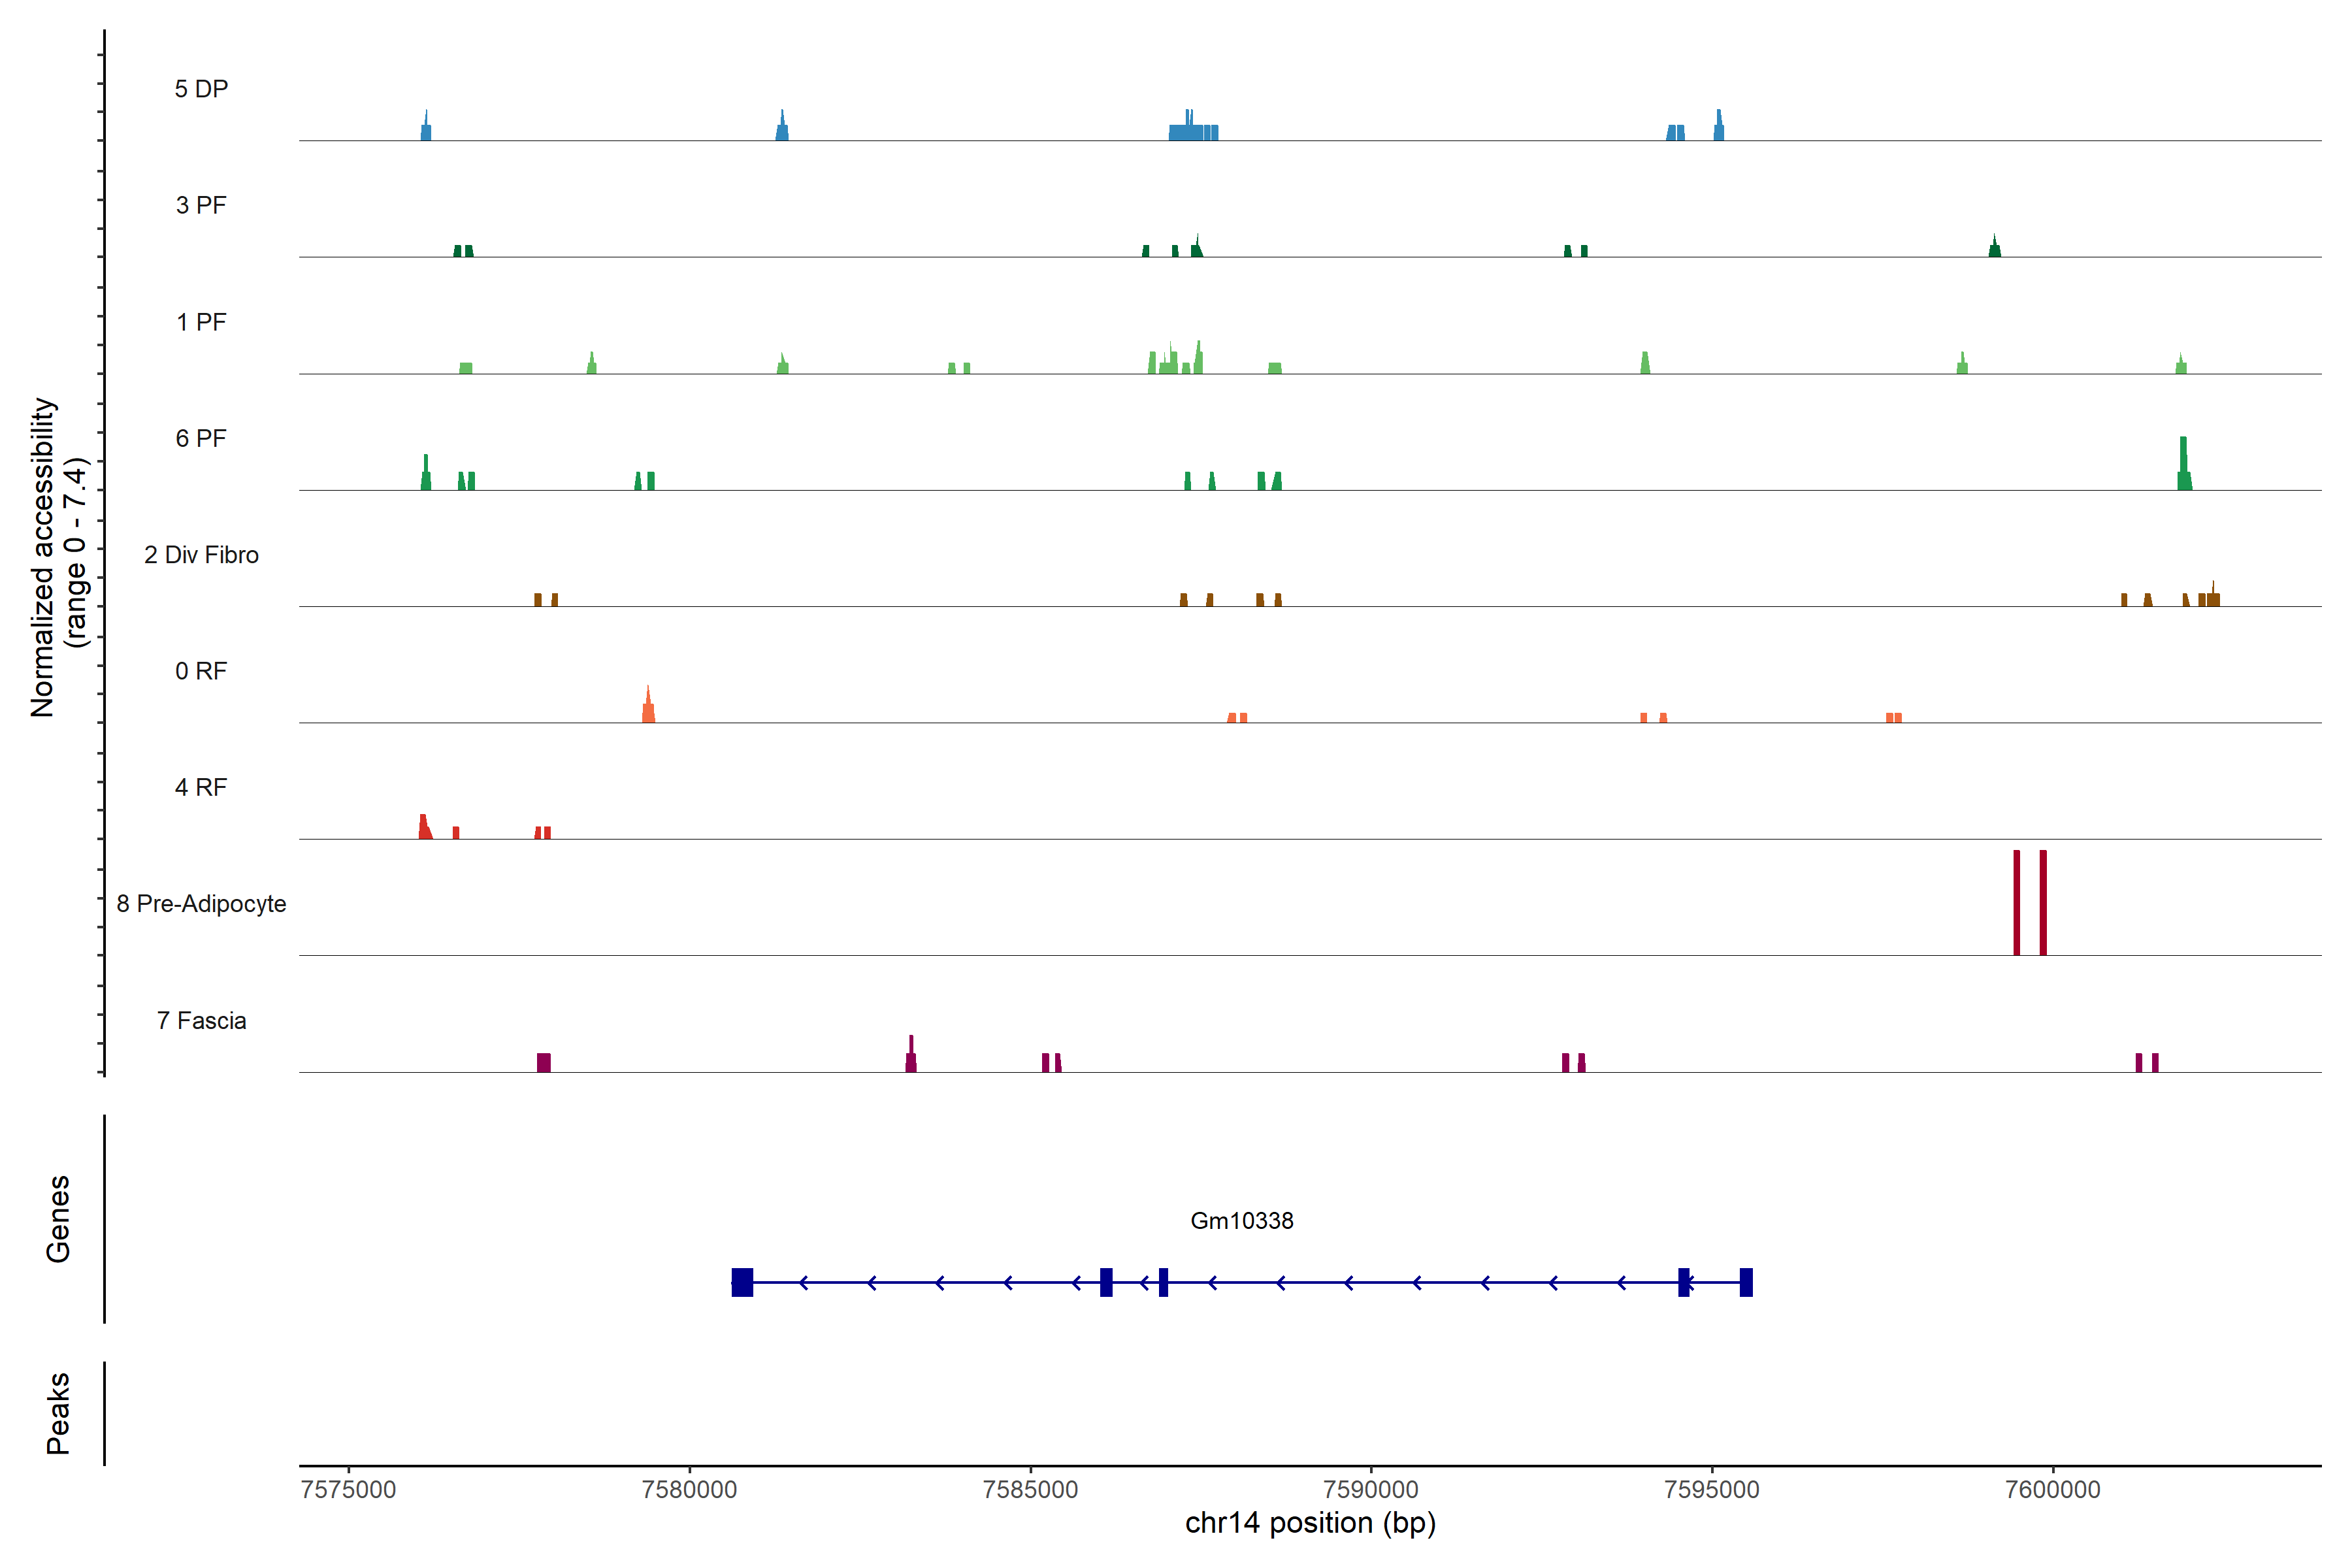Click the 0 RF track label
The width and height of the screenshot is (2352, 1568).
tap(201, 671)
